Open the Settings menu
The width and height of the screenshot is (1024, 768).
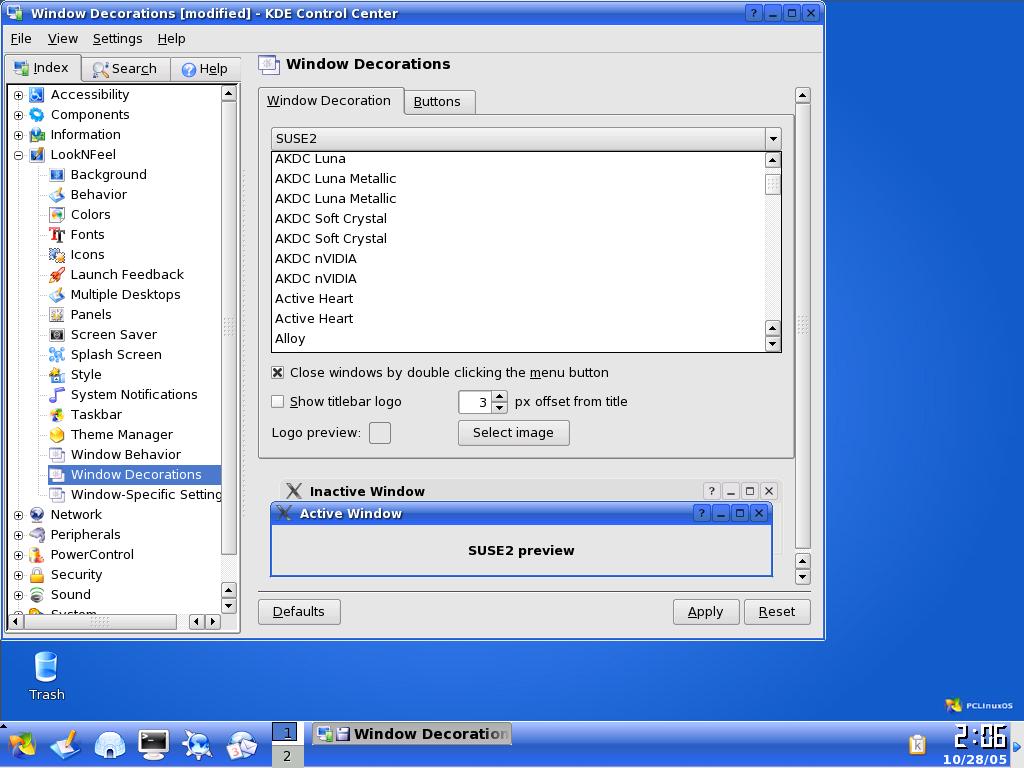(118, 39)
